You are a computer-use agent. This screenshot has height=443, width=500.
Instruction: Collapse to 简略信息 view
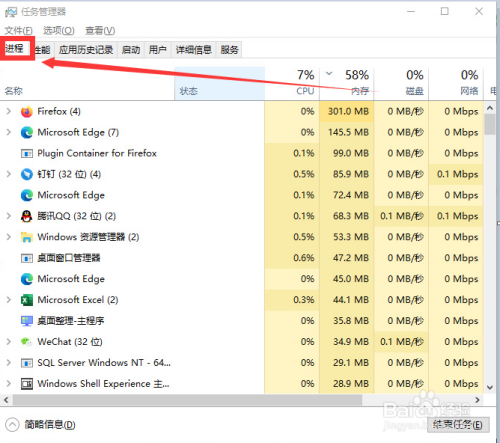[x=40, y=425]
